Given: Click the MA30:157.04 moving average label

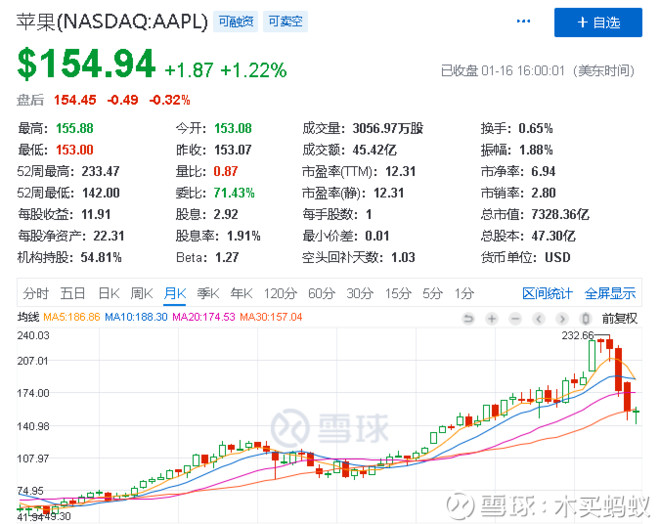Looking at the screenshot, I should pyautogui.click(x=271, y=317).
